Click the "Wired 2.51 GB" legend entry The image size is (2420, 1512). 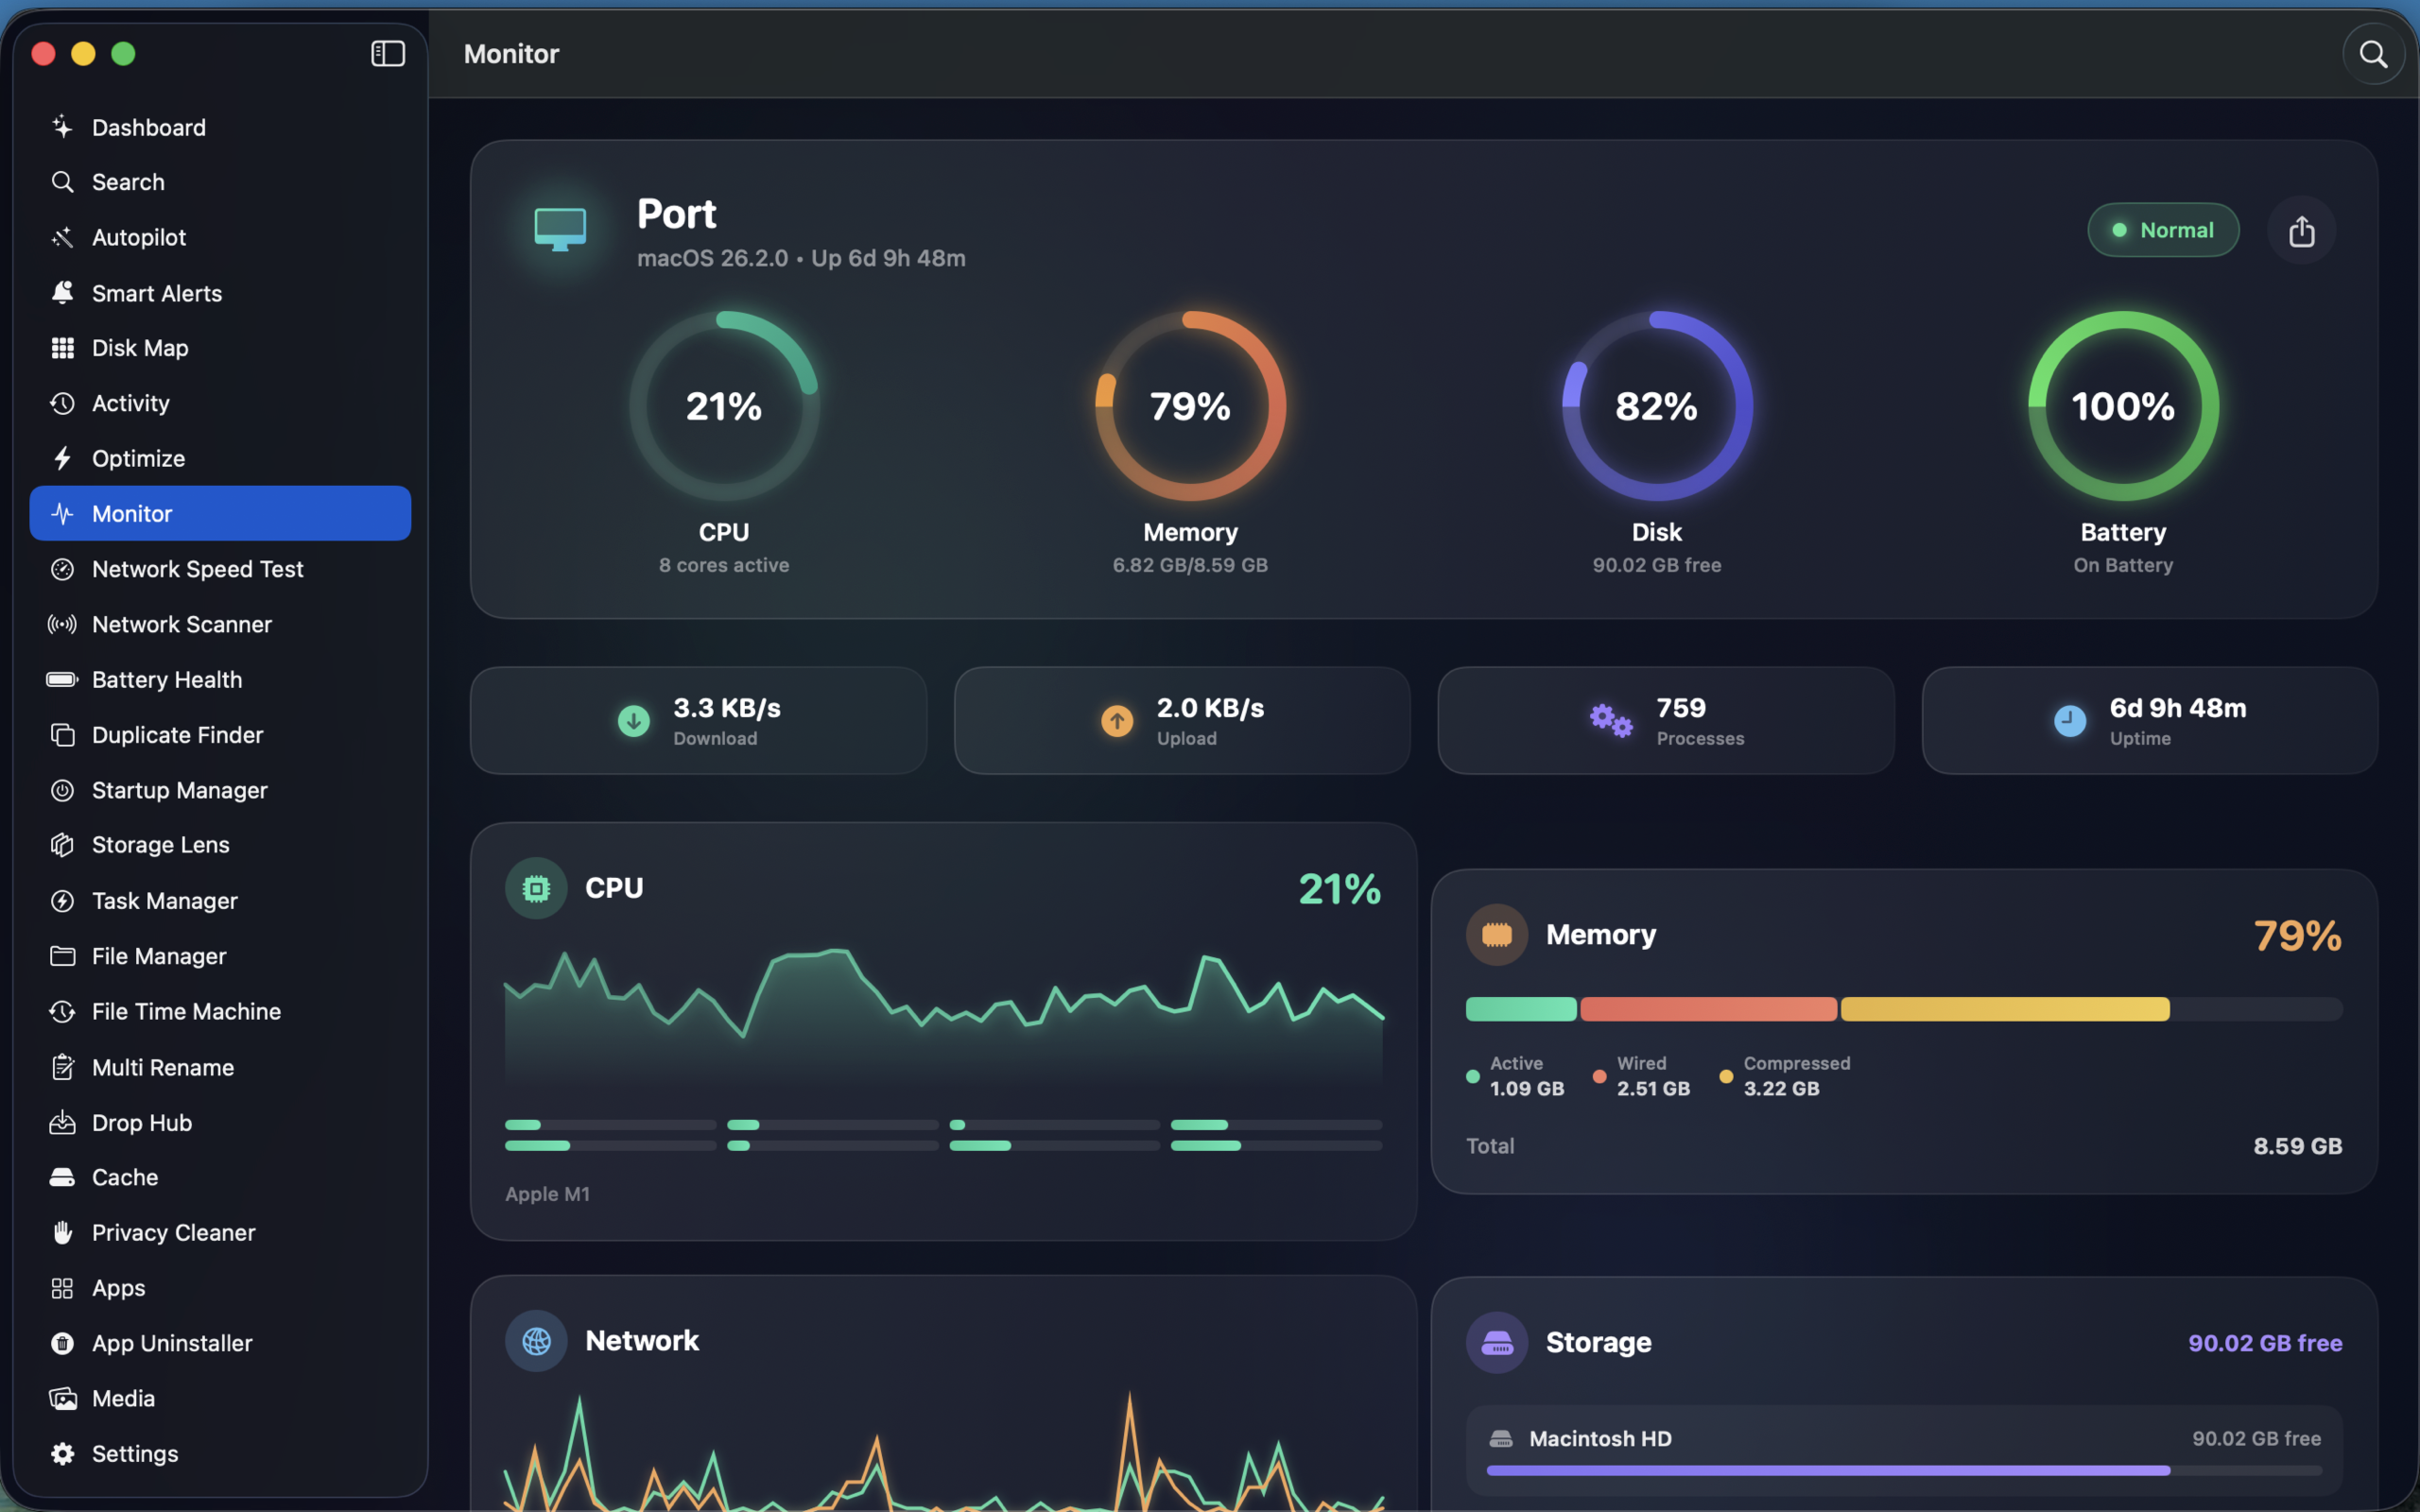pyautogui.click(x=1642, y=1076)
